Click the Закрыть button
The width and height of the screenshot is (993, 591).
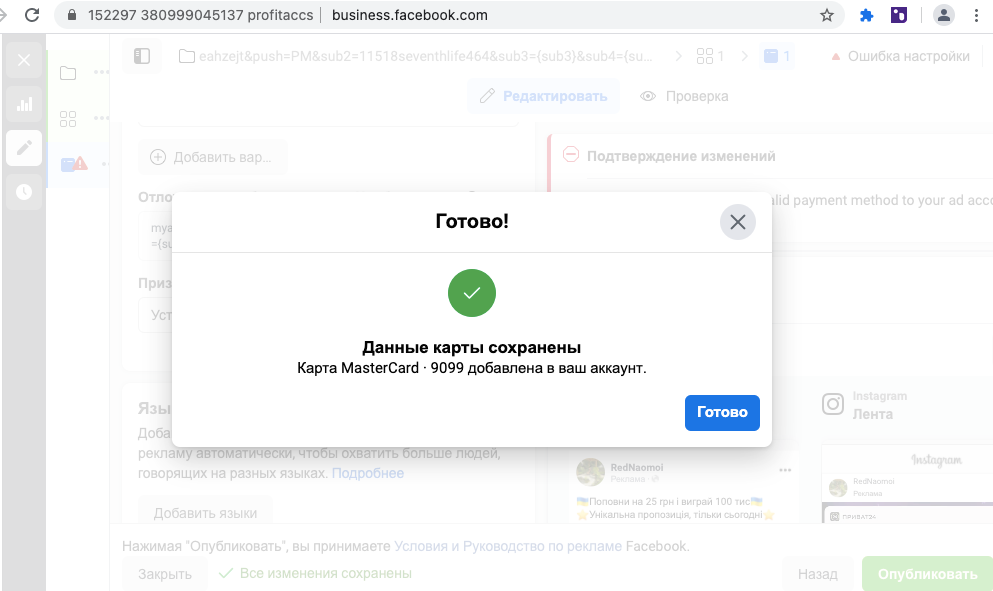(x=165, y=574)
